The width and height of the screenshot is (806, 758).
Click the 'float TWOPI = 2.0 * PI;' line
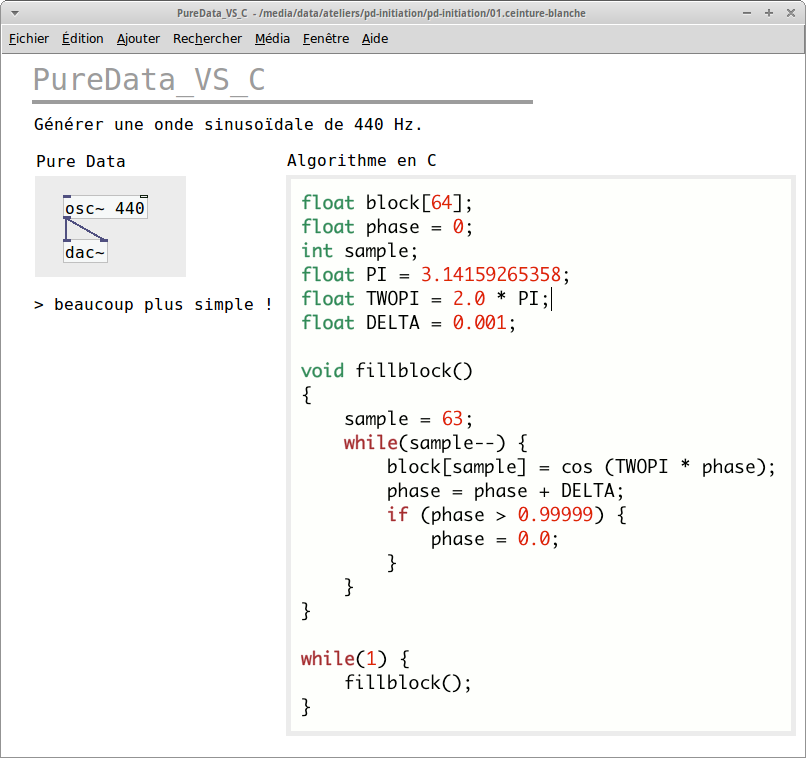426,299
